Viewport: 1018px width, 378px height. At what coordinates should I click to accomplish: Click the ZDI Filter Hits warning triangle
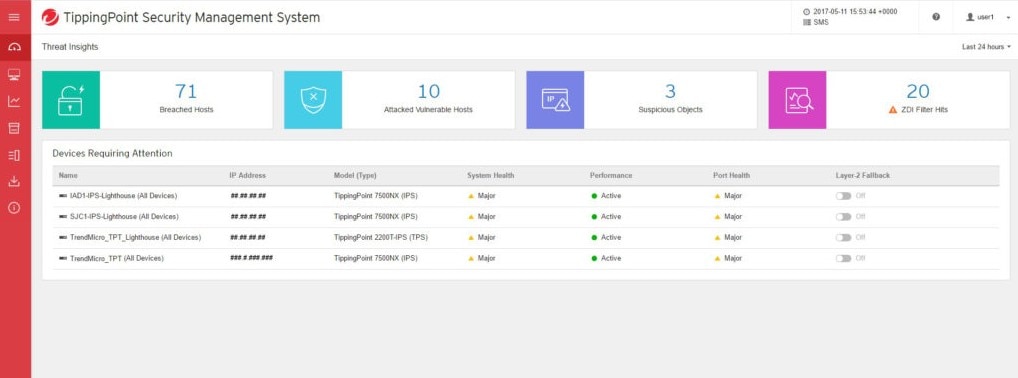(893, 110)
